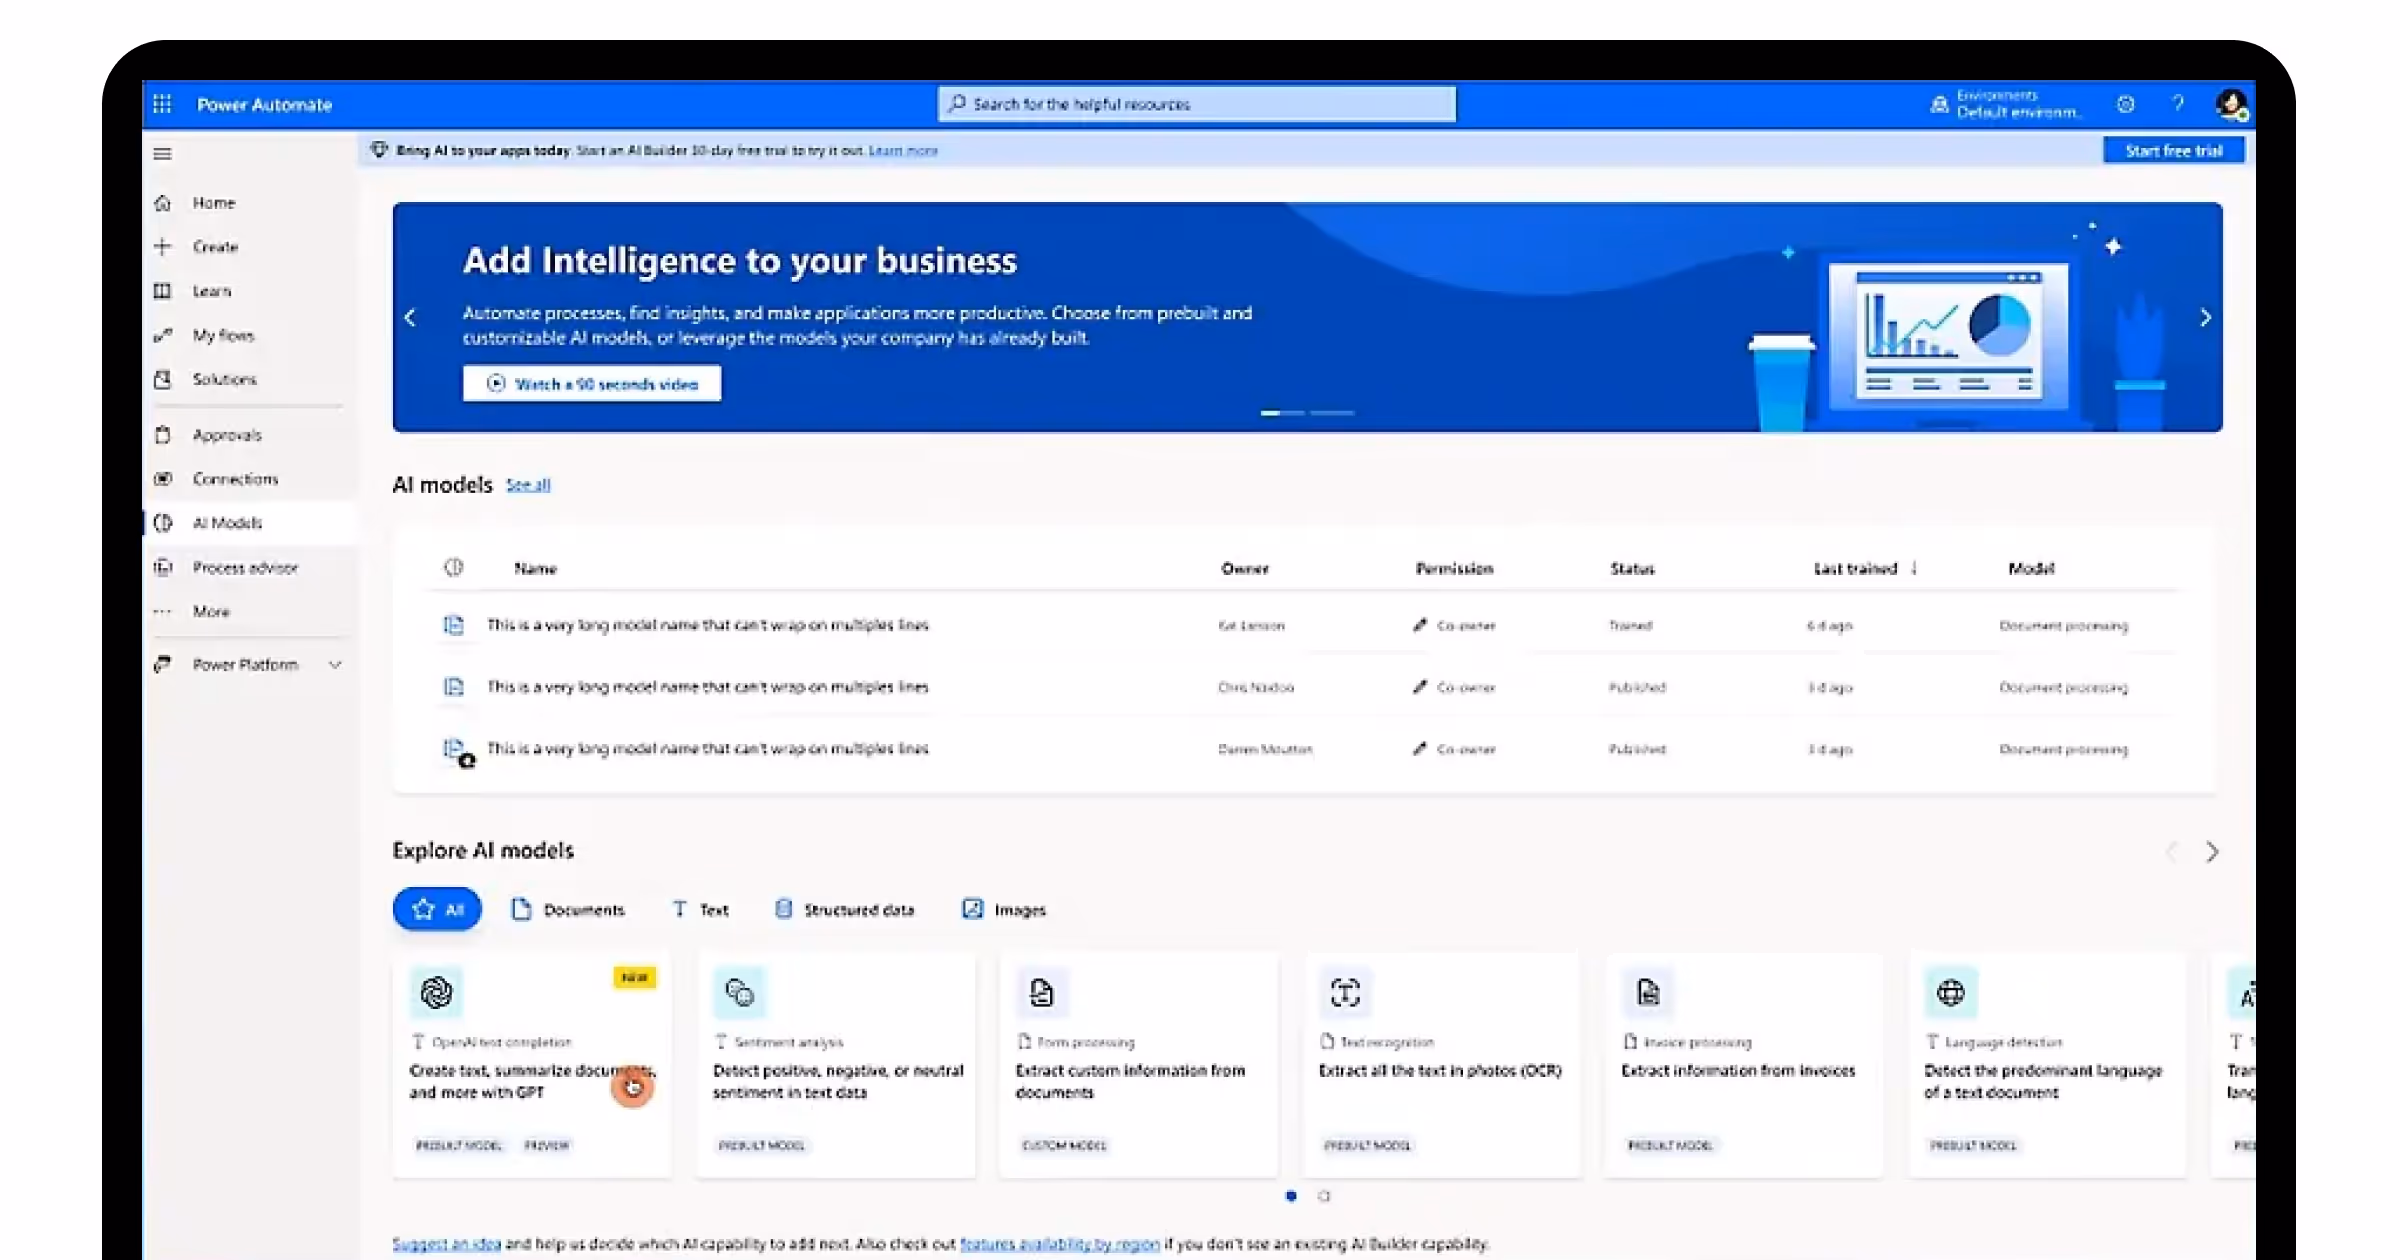The width and height of the screenshot is (2400, 1260).
Task: Open the user profile avatar
Action: click(2231, 104)
